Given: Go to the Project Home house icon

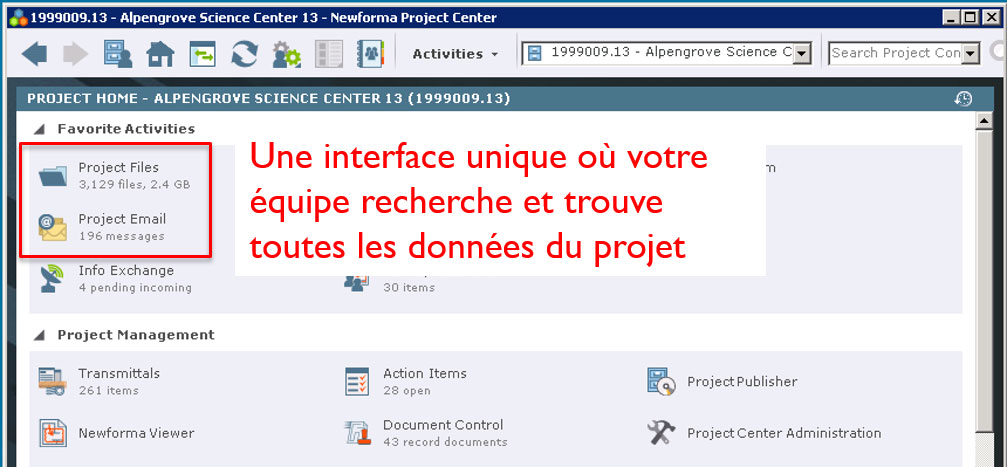Looking at the screenshot, I should coord(160,55).
